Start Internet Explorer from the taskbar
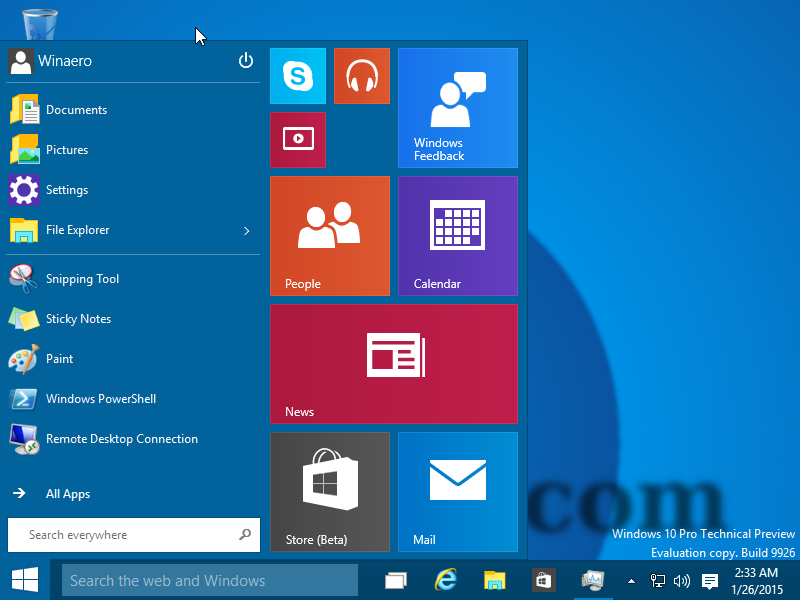 point(445,580)
